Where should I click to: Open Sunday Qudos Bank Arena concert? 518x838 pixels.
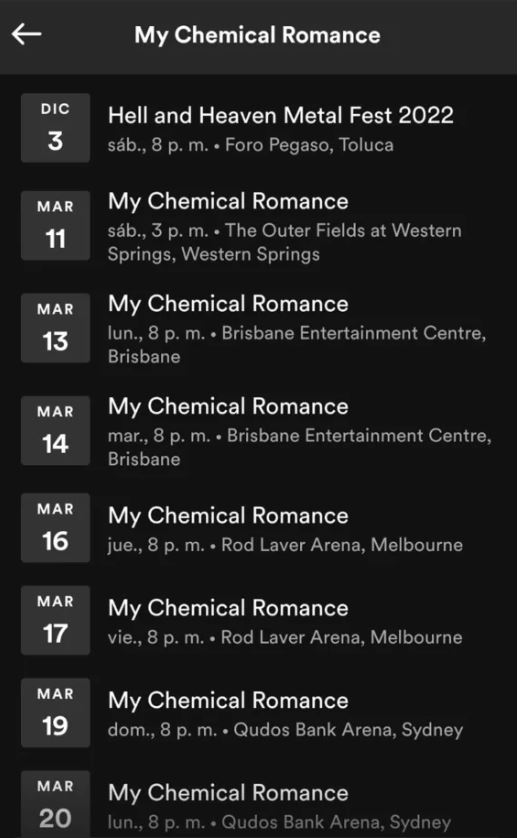pos(259,713)
